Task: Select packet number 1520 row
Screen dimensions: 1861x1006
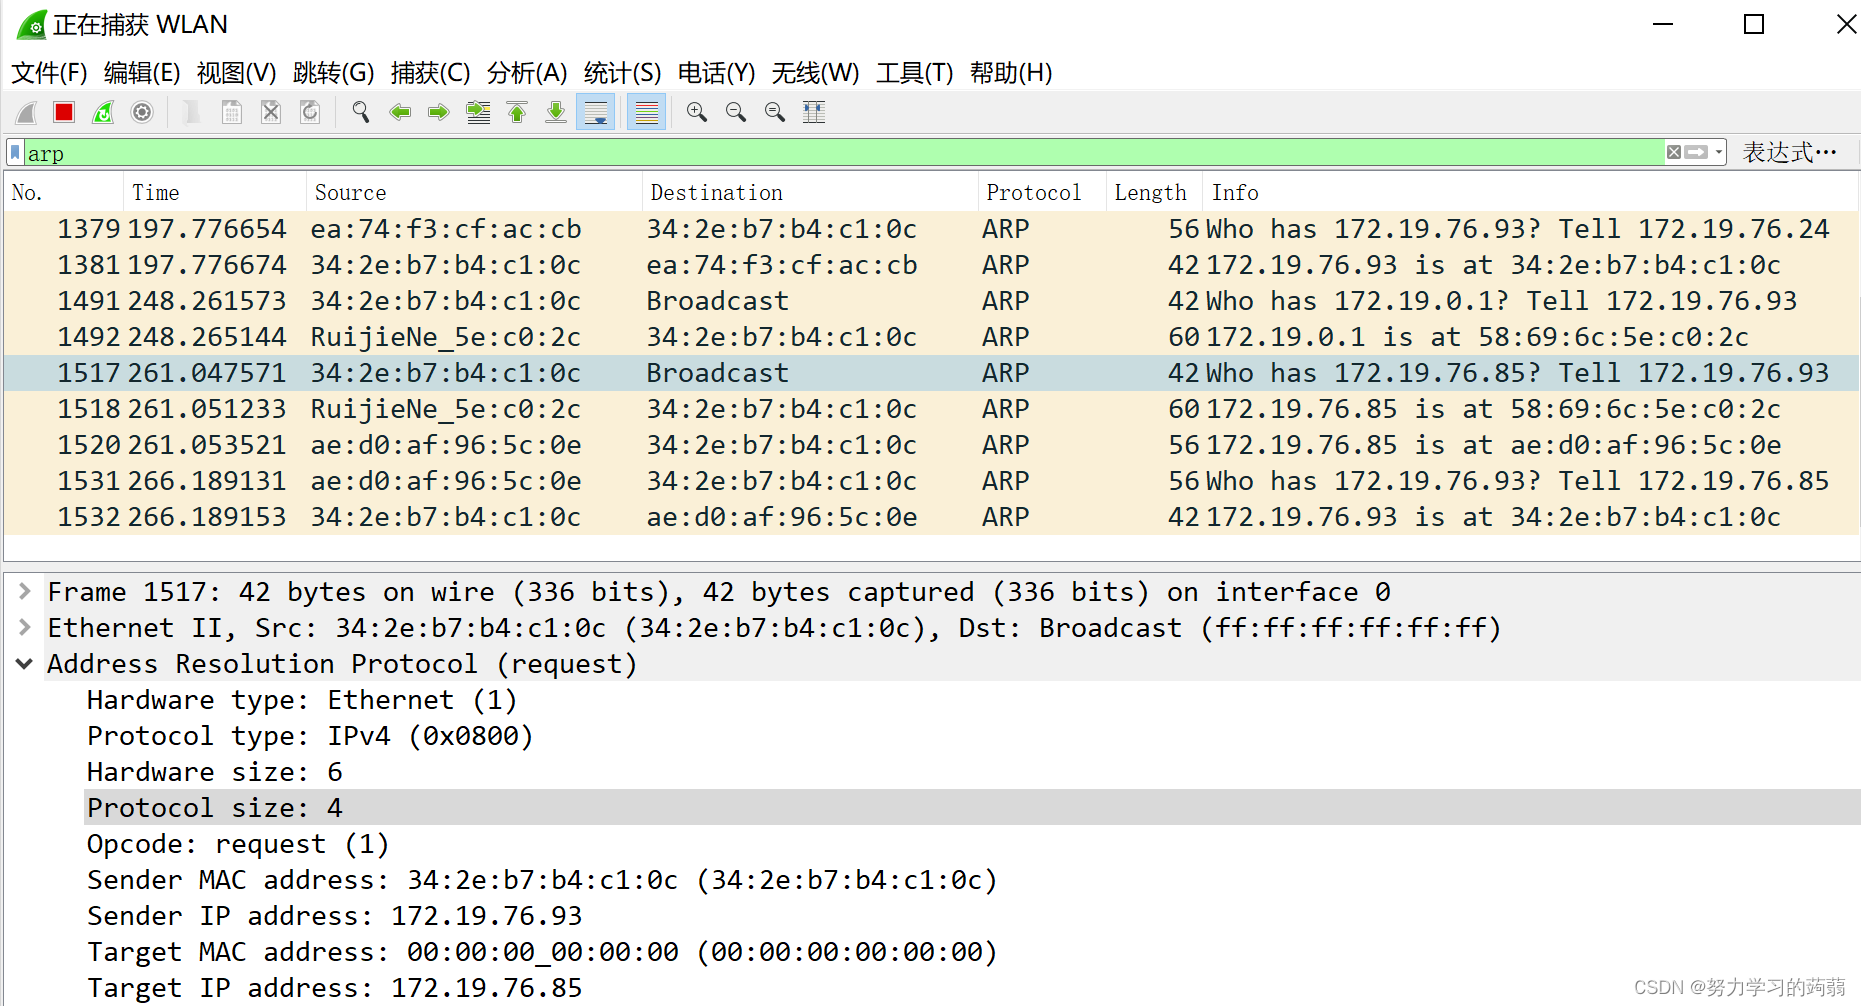Action: 930,445
